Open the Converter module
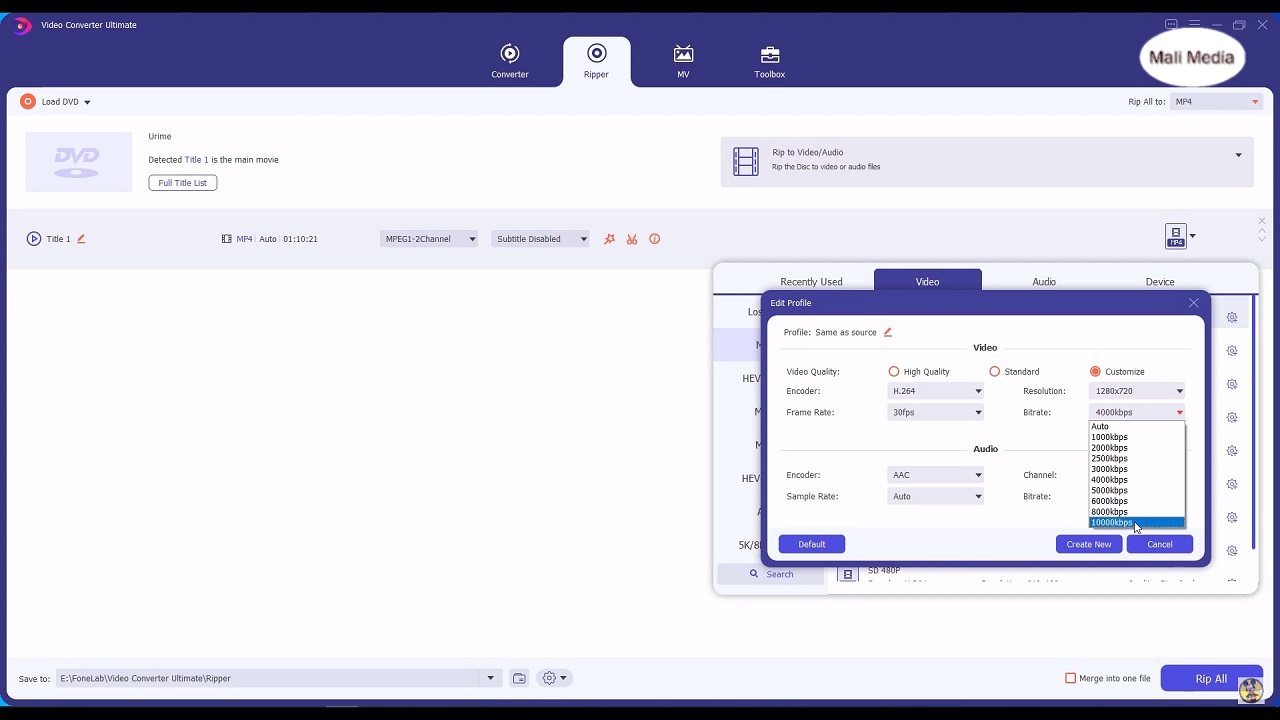This screenshot has height=720, width=1280. [509, 61]
